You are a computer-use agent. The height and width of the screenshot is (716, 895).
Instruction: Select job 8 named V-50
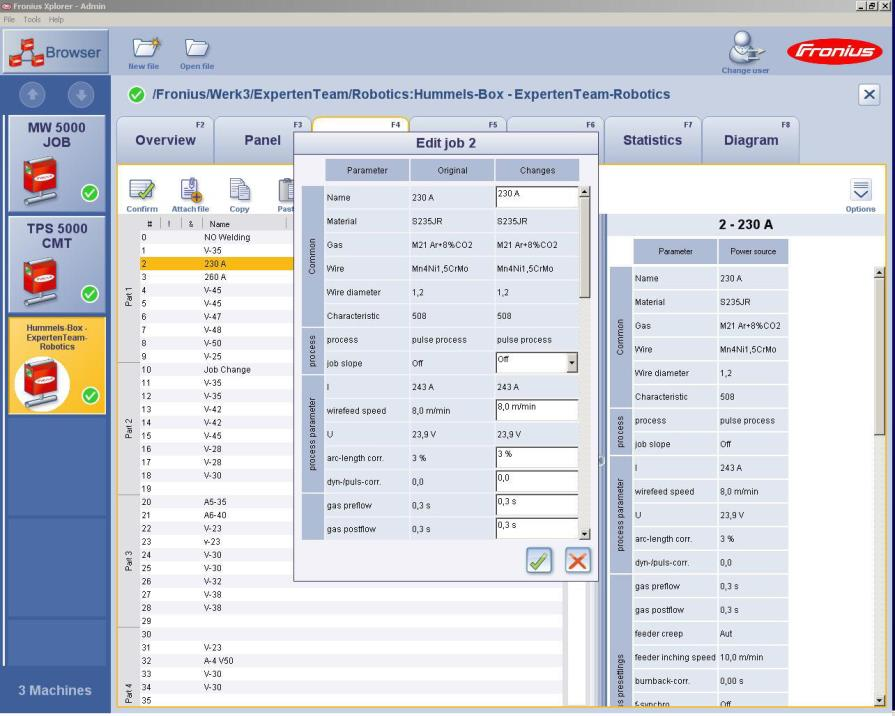pyautogui.click(x=217, y=343)
